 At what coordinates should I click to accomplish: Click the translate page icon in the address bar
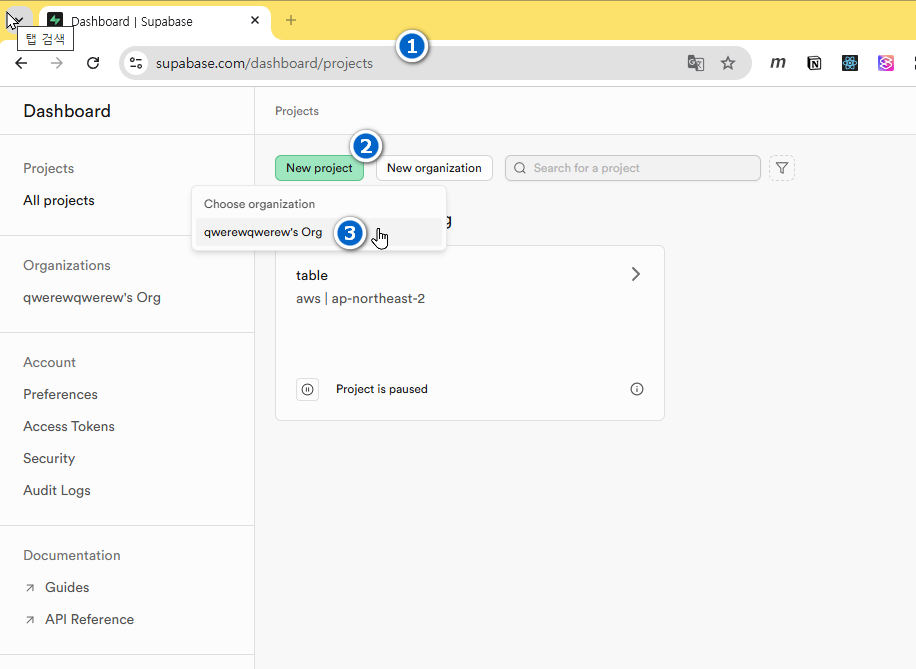(696, 63)
